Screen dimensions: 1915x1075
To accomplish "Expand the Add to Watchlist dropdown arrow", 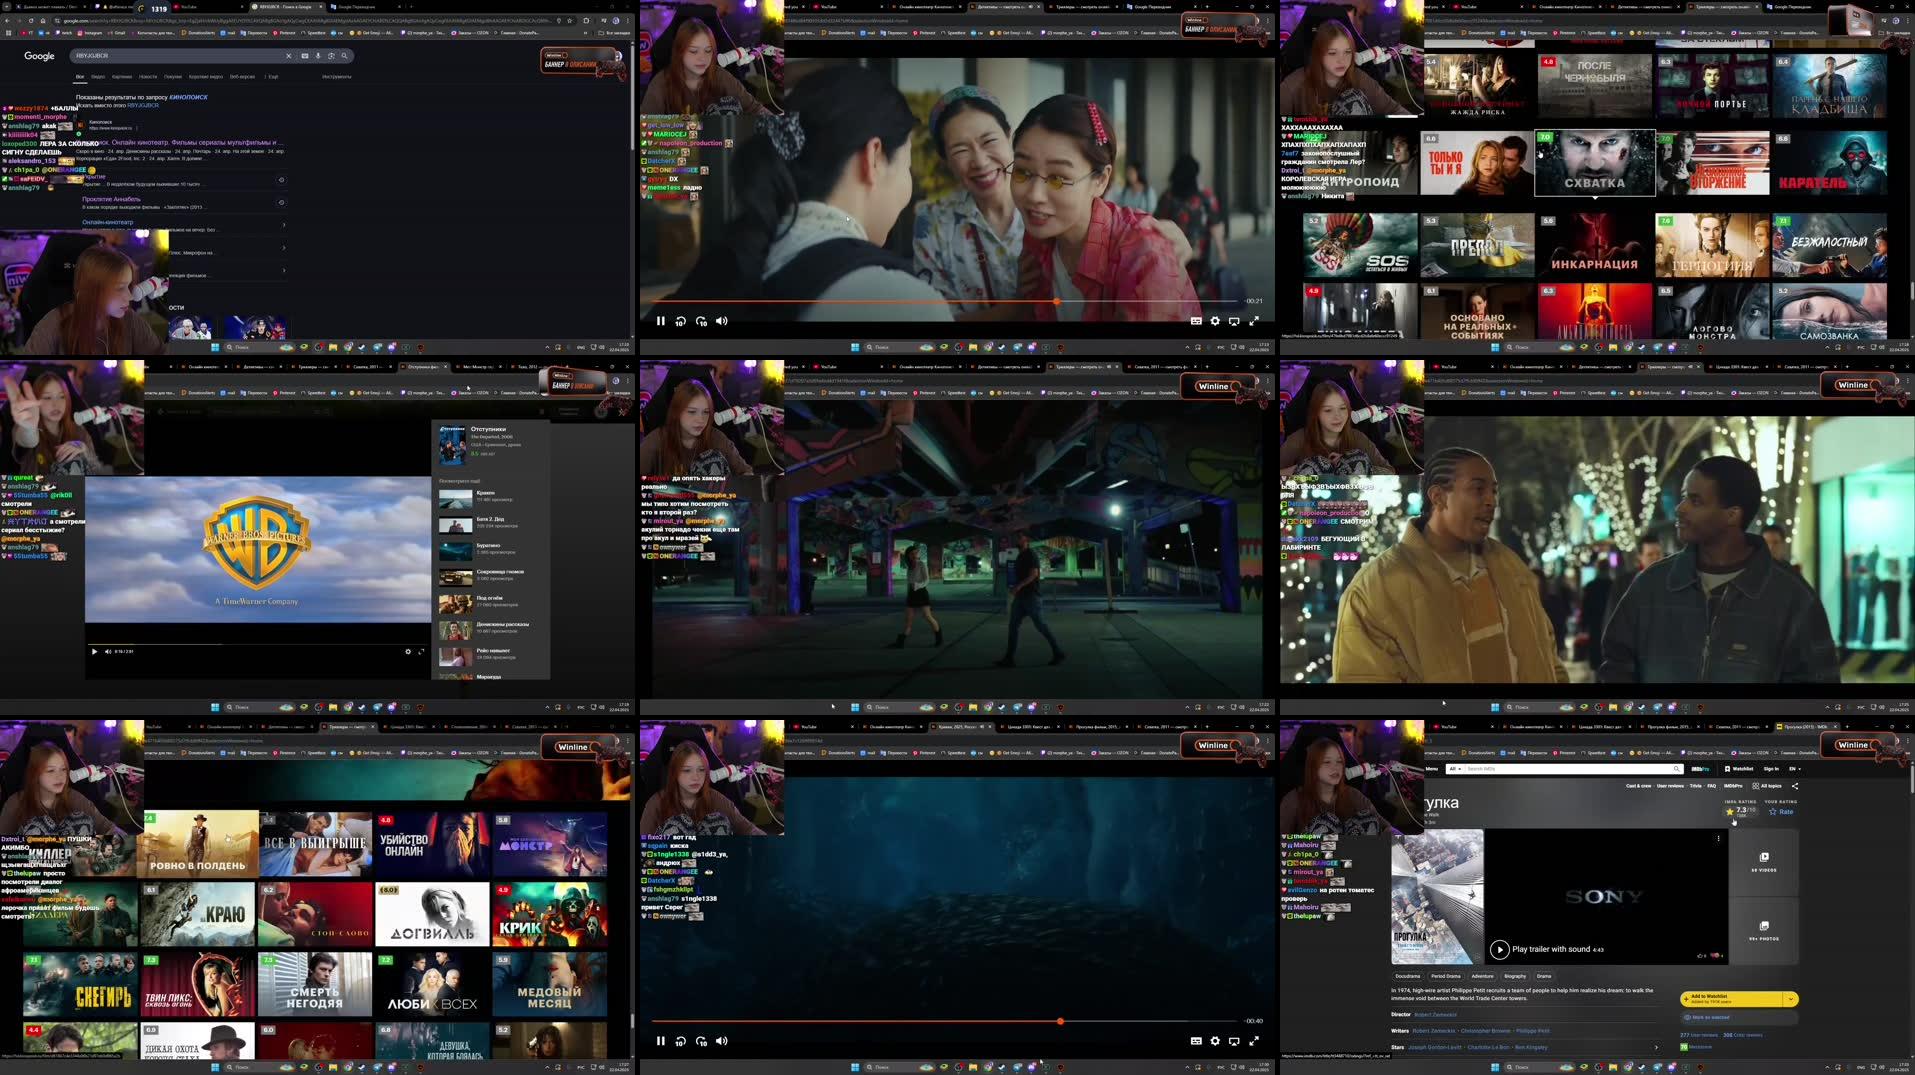I will (1790, 999).
